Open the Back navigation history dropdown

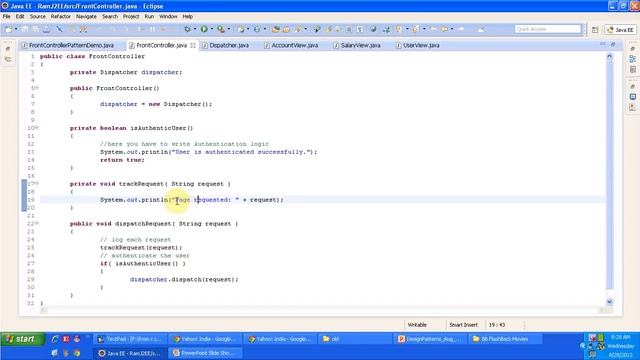[451, 29]
